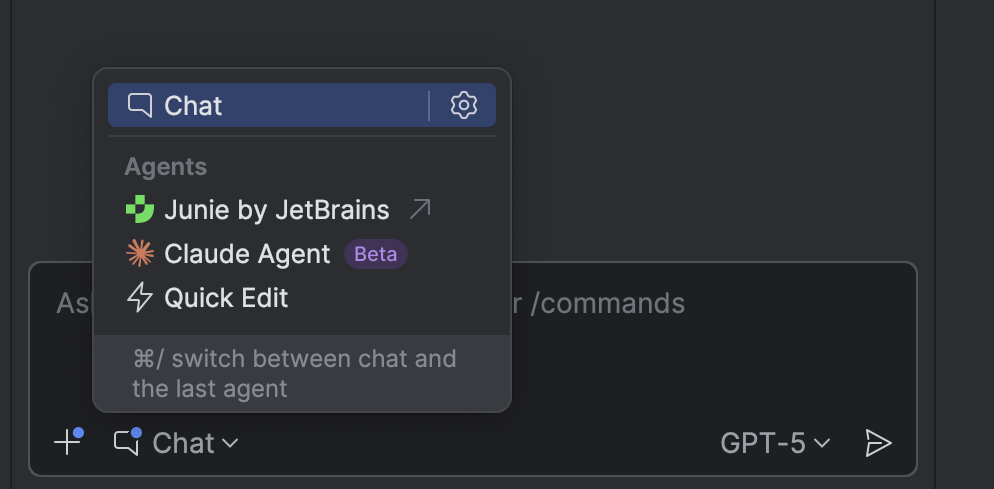The height and width of the screenshot is (489, 994).
Task: Click the Beta badge next to Claude Agent
Action: point(376,254)
